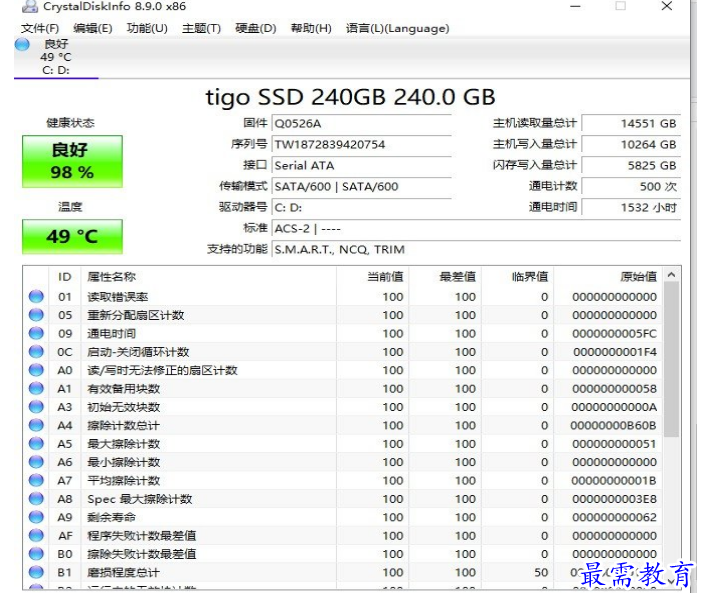
Task: Click the status orb for row B0
Action: coord(36,554)
